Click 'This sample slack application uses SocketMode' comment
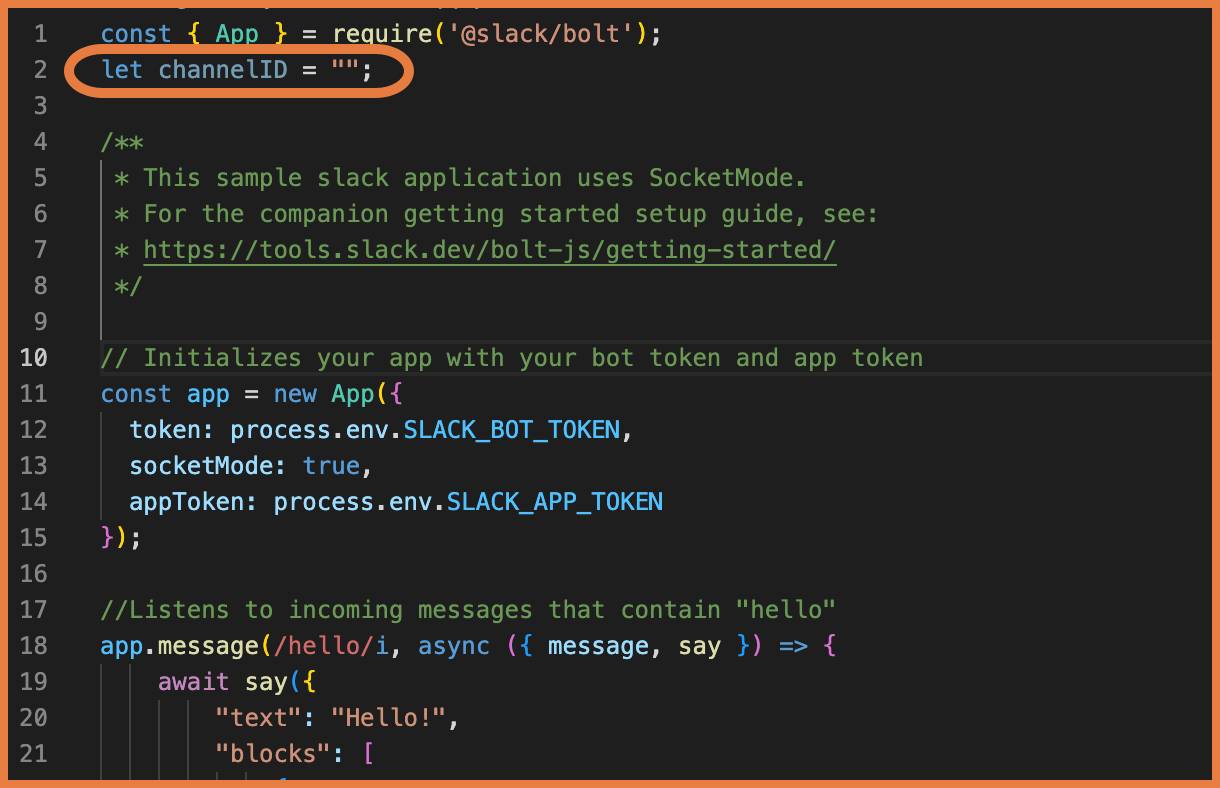The height and width of the screenshot is (788, 1220). pos(460,178)
